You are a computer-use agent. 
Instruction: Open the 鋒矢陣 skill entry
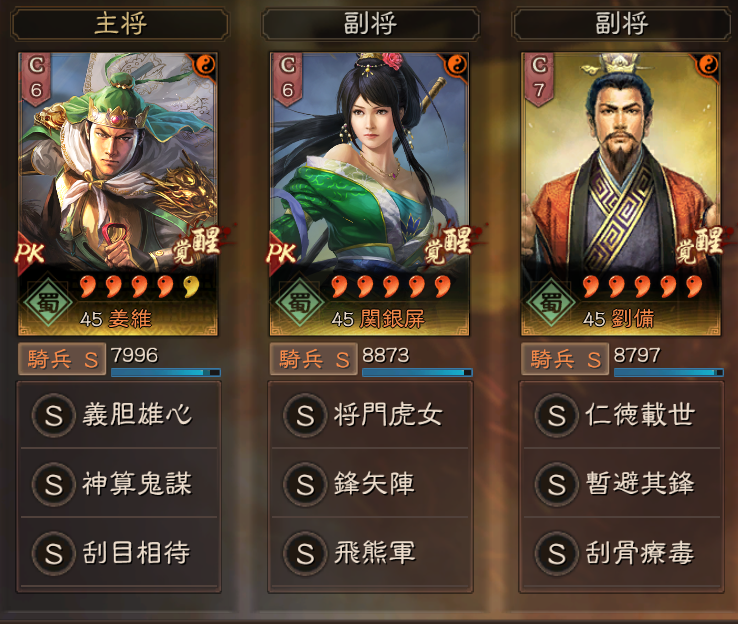370,484
